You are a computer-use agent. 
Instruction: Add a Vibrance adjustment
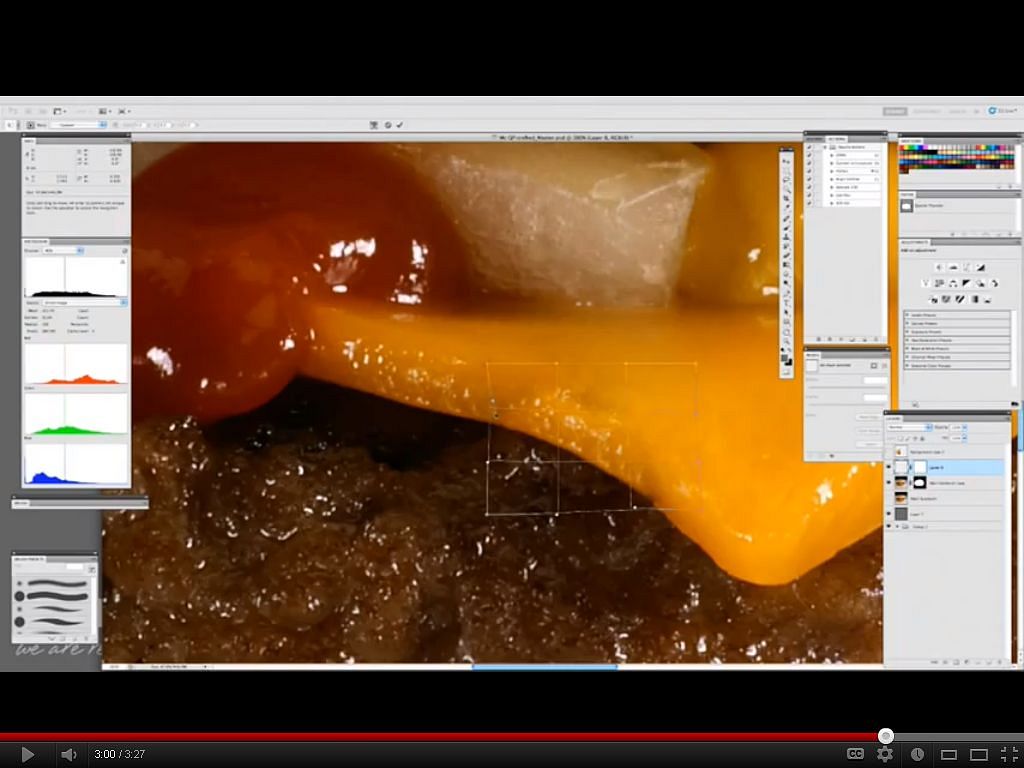point(925,283)
